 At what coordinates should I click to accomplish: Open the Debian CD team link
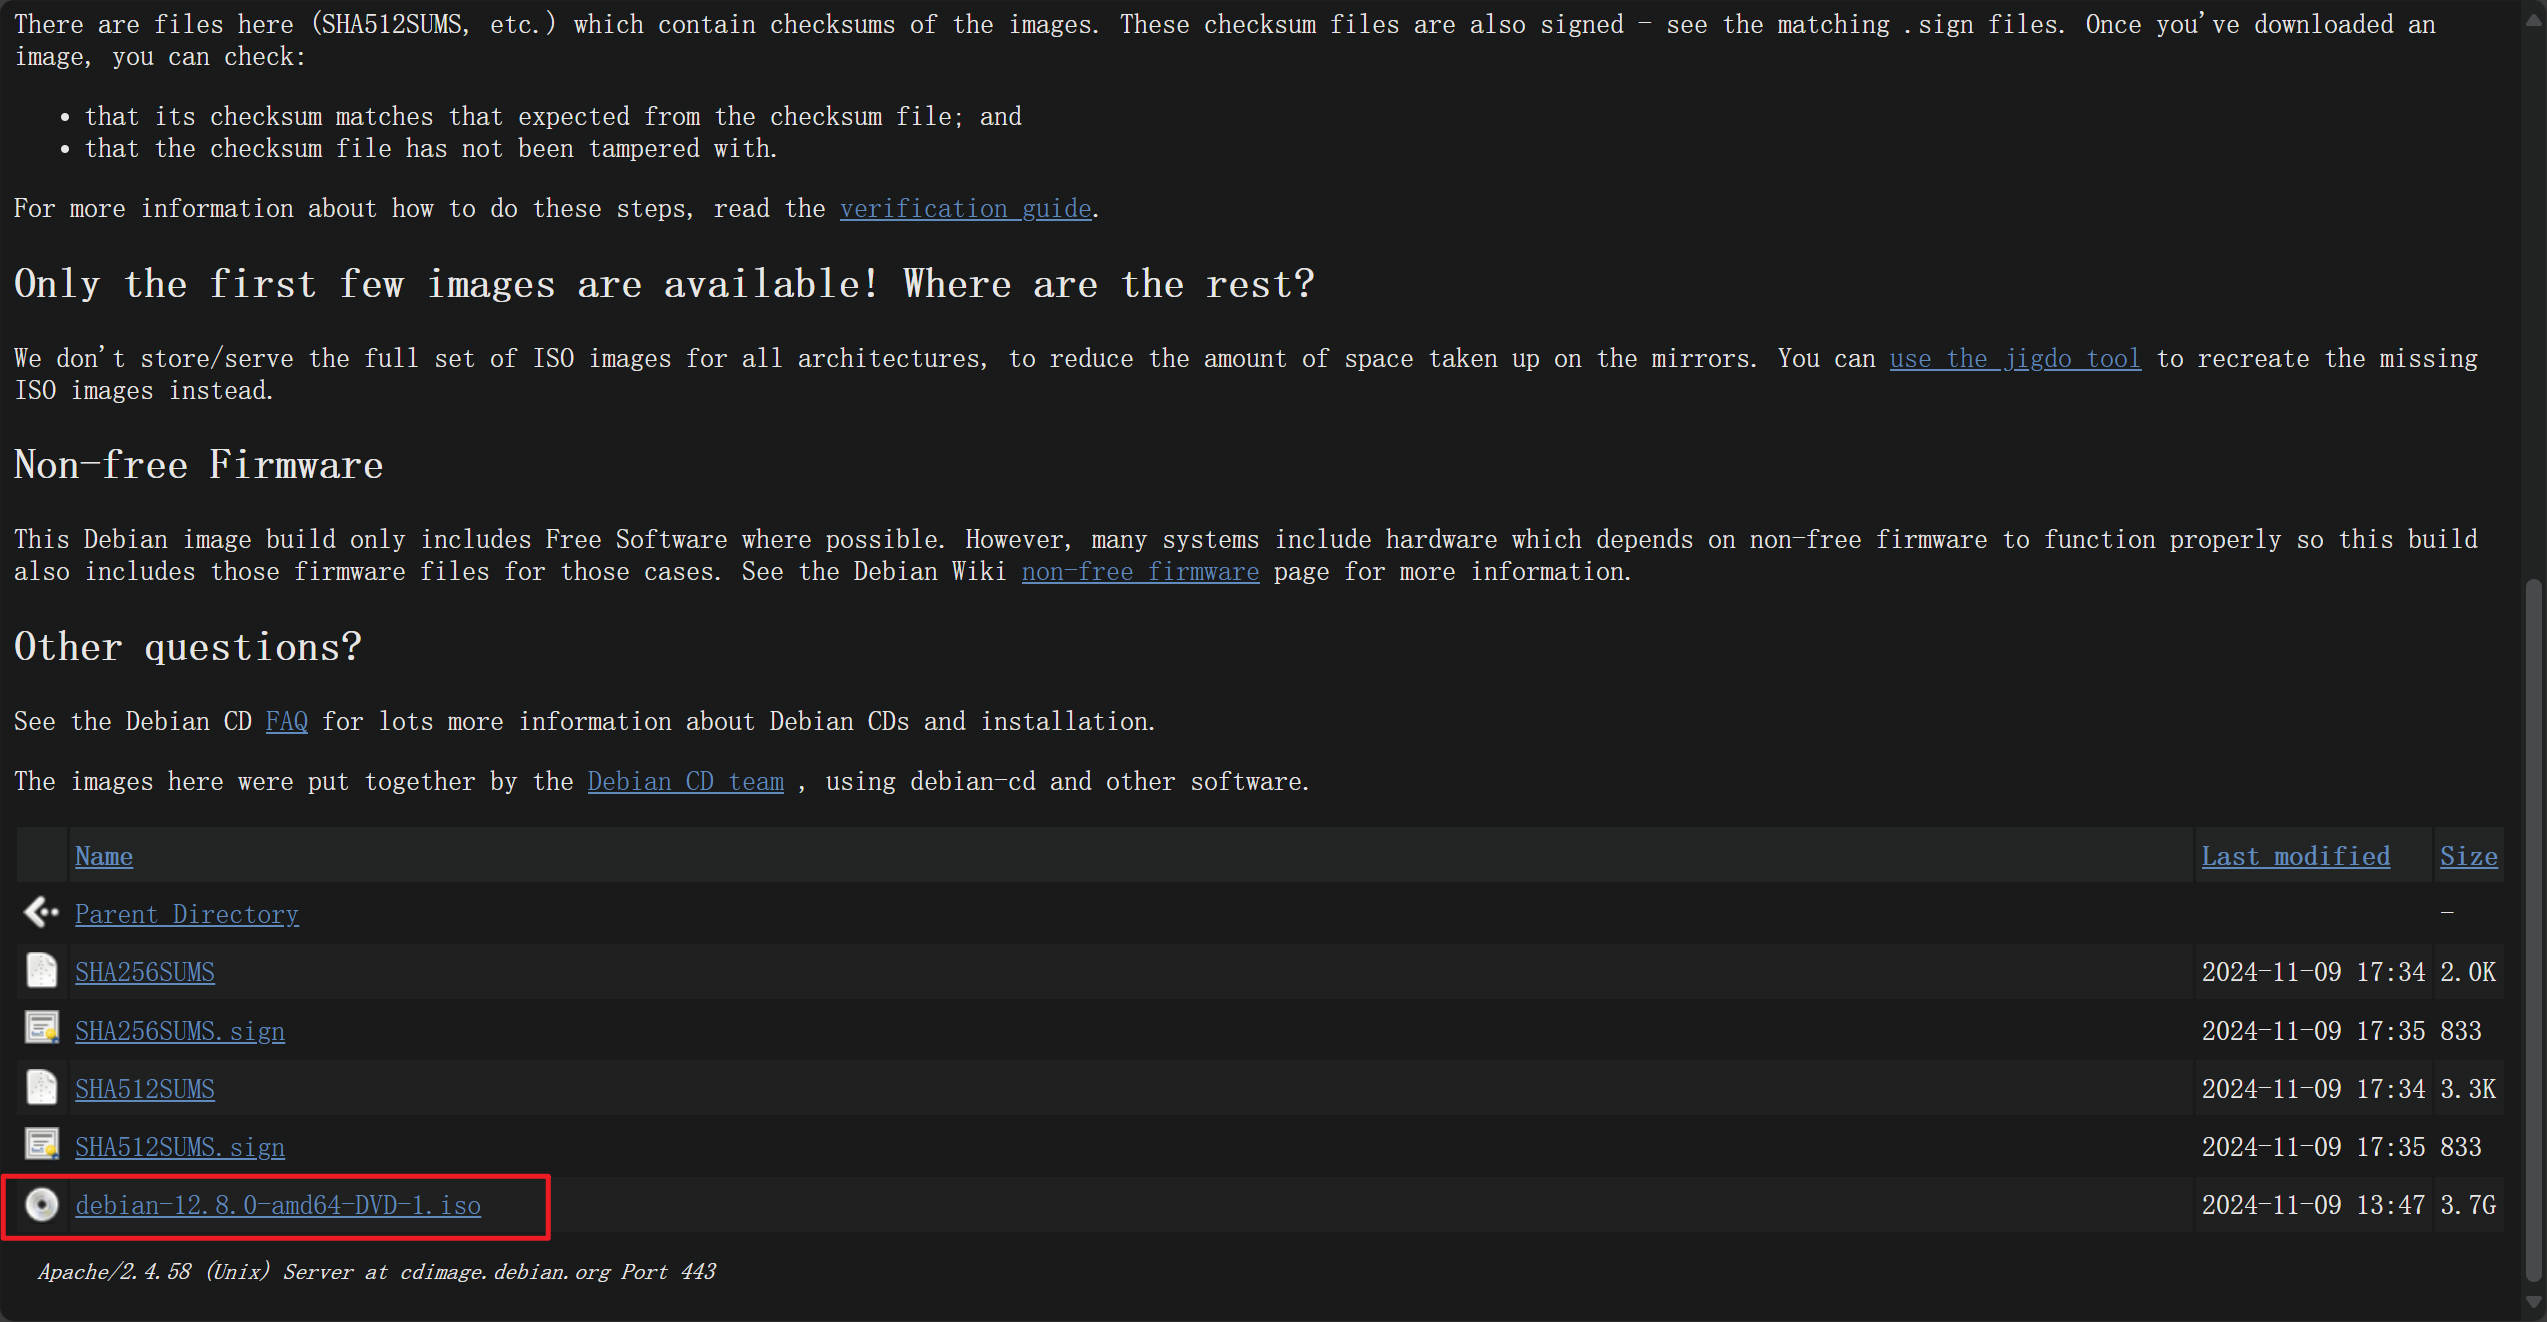[685, 781]
